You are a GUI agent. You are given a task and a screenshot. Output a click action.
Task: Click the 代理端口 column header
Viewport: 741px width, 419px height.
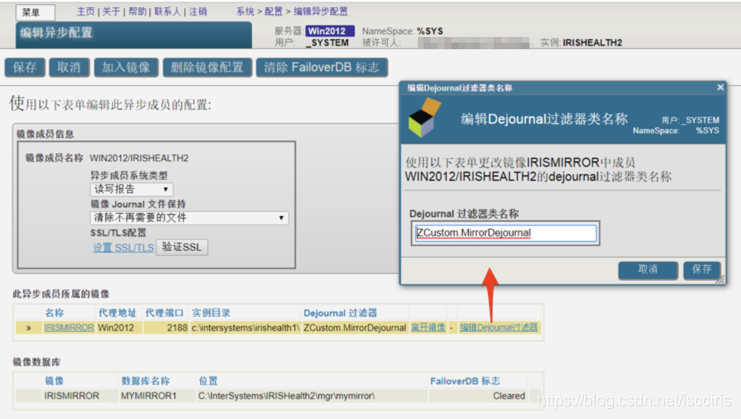pos(164,313)
